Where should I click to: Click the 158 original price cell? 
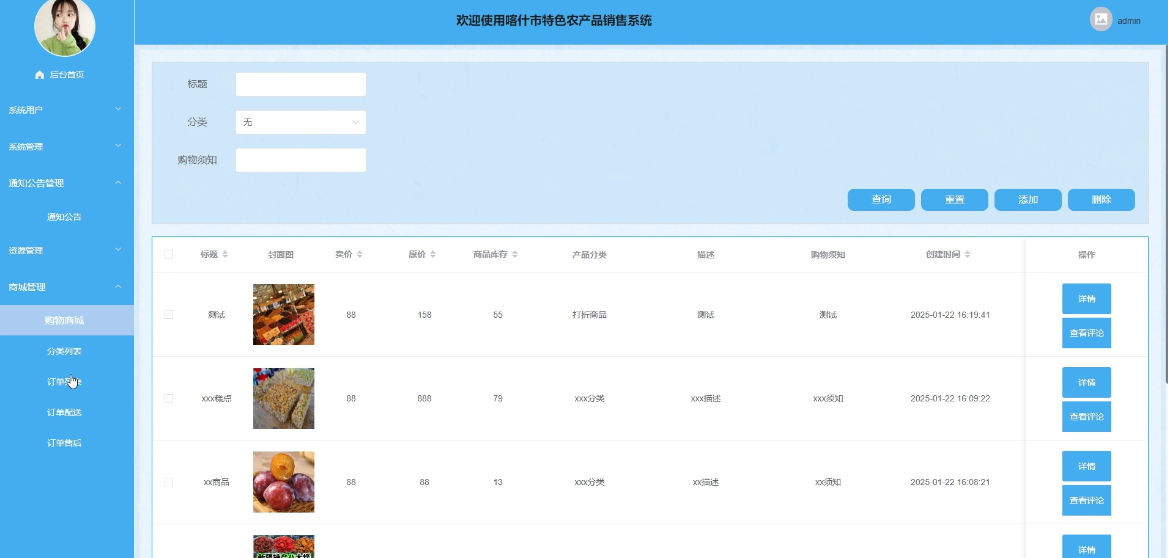(425, 314)
